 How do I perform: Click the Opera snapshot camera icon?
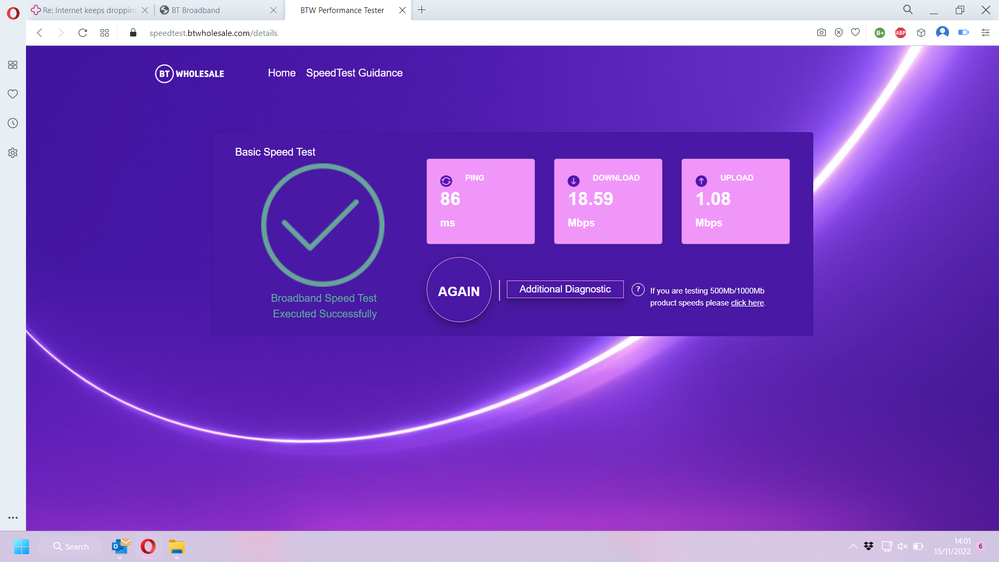(x=821, y=33)
